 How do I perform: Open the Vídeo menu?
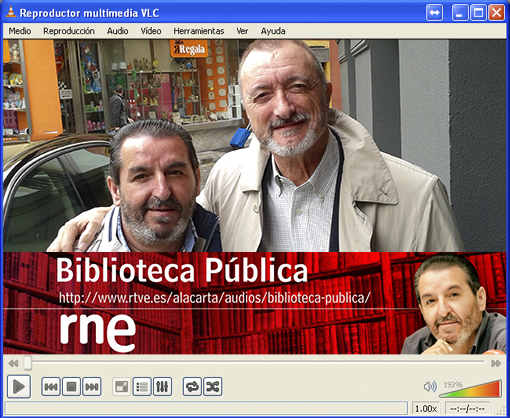click(151, 31)
